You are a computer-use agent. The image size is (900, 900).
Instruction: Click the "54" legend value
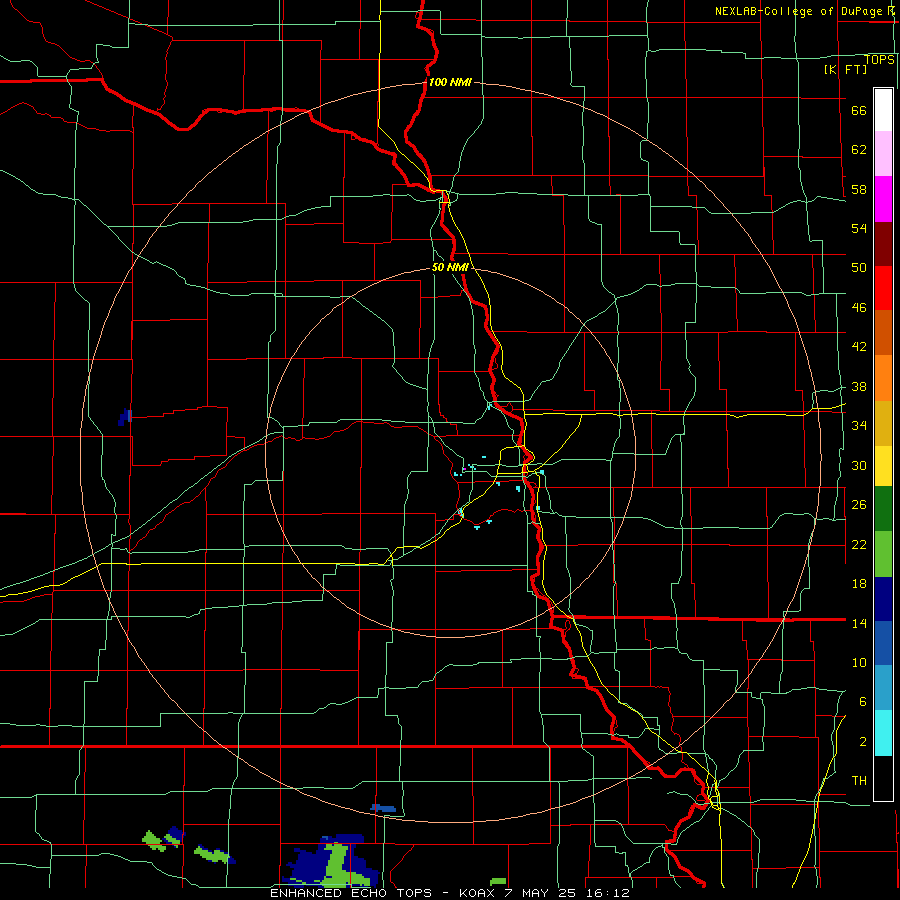(x=859, y=228)
